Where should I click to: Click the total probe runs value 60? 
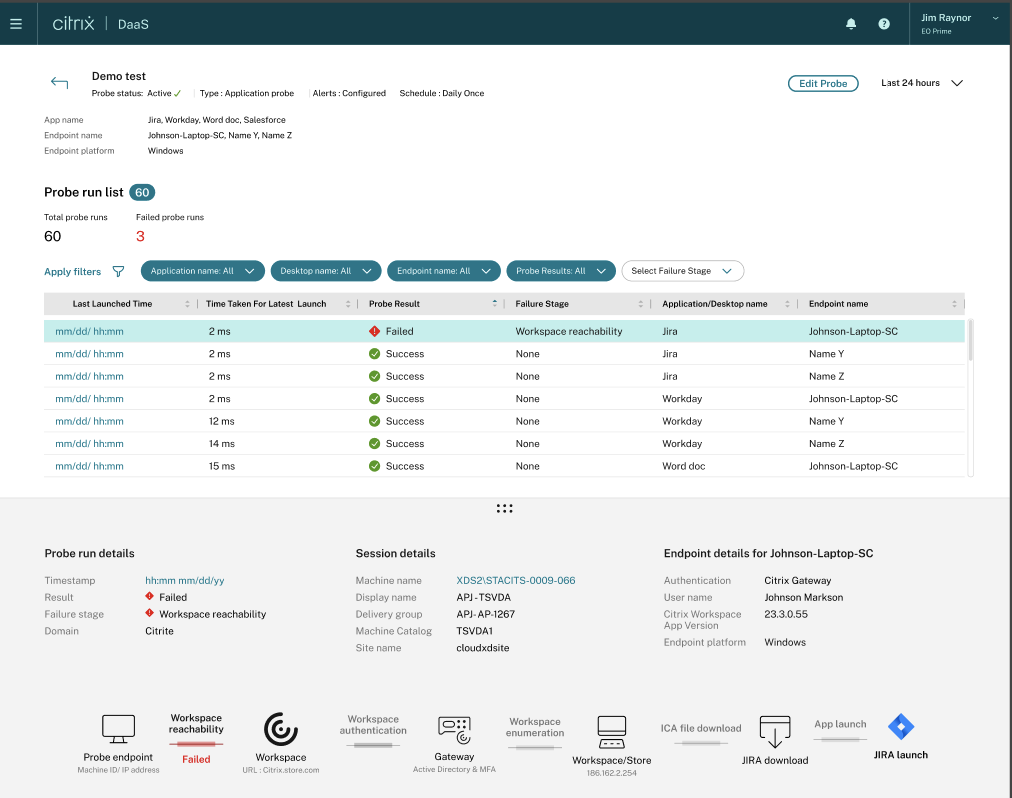[x=52, y=236]
